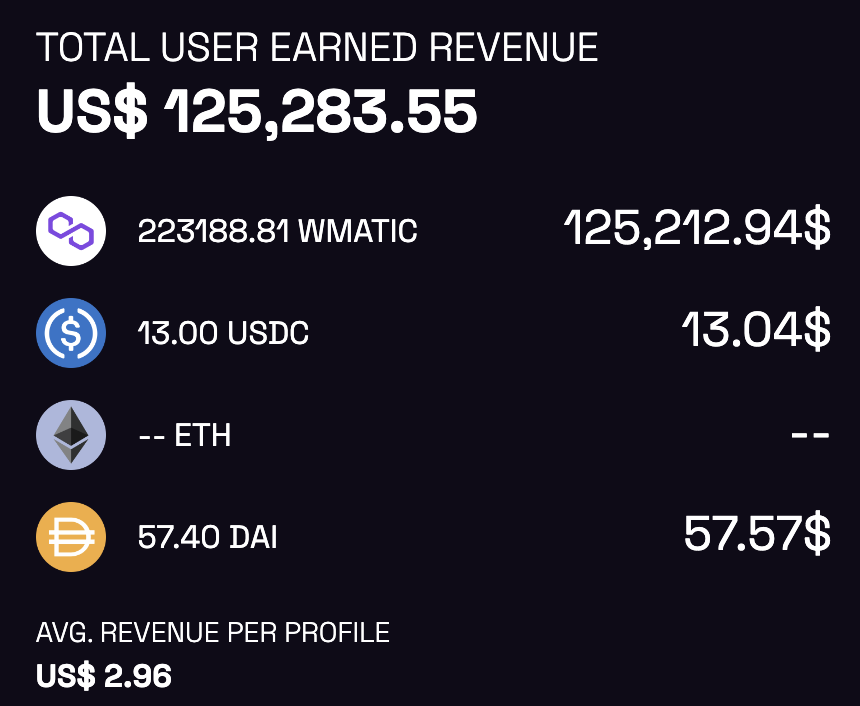Click the ETH dollar value placeholder dashes
This screenshot has width=860, height=706.
pyautogui.click(x=809, y=436)
